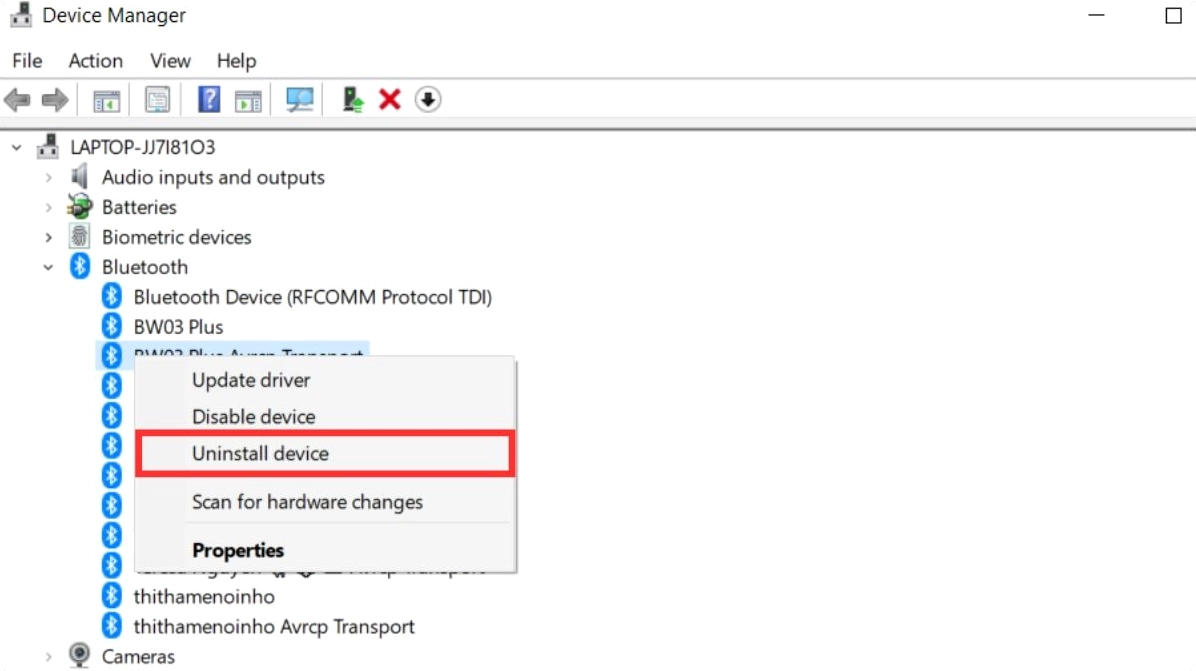The height and width of the screenshot is (671, 1196).
Task: Open Help using the blue question mark icon
Action: pyautogui.click(x=207, y=99)
